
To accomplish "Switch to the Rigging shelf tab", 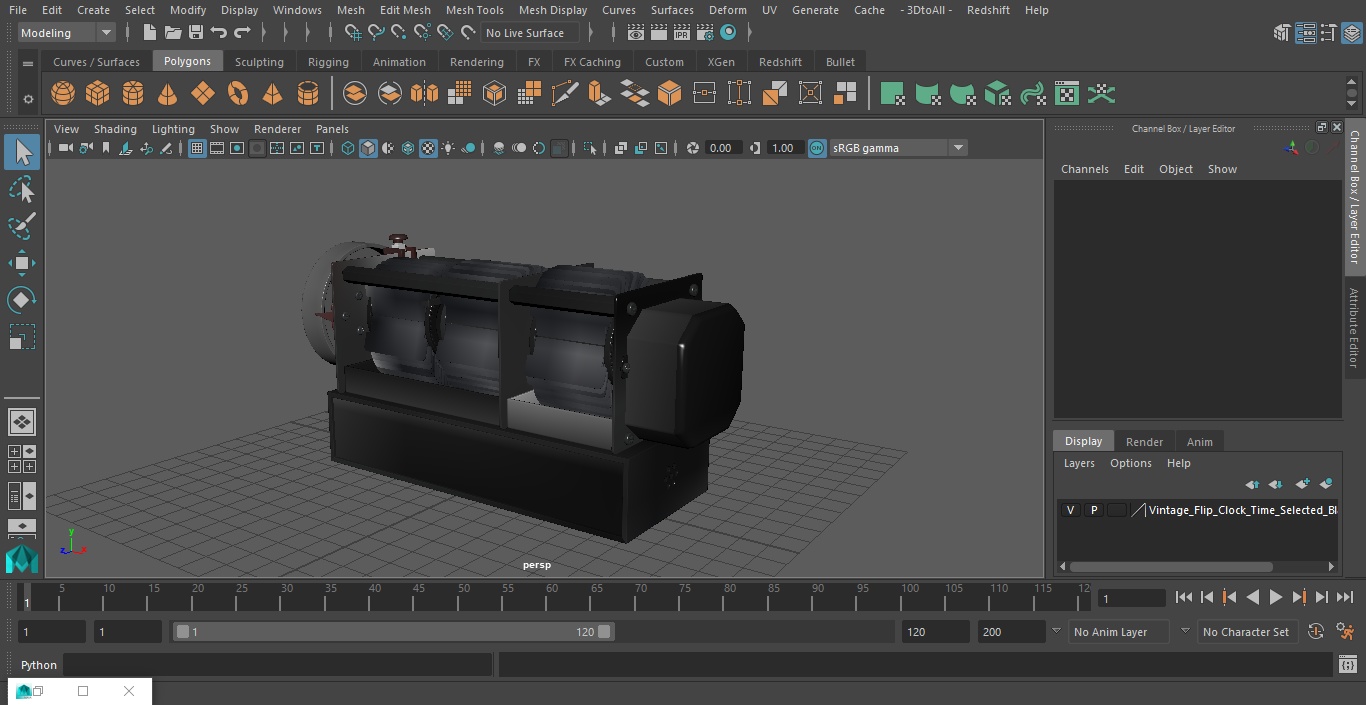I will [328, 62].
